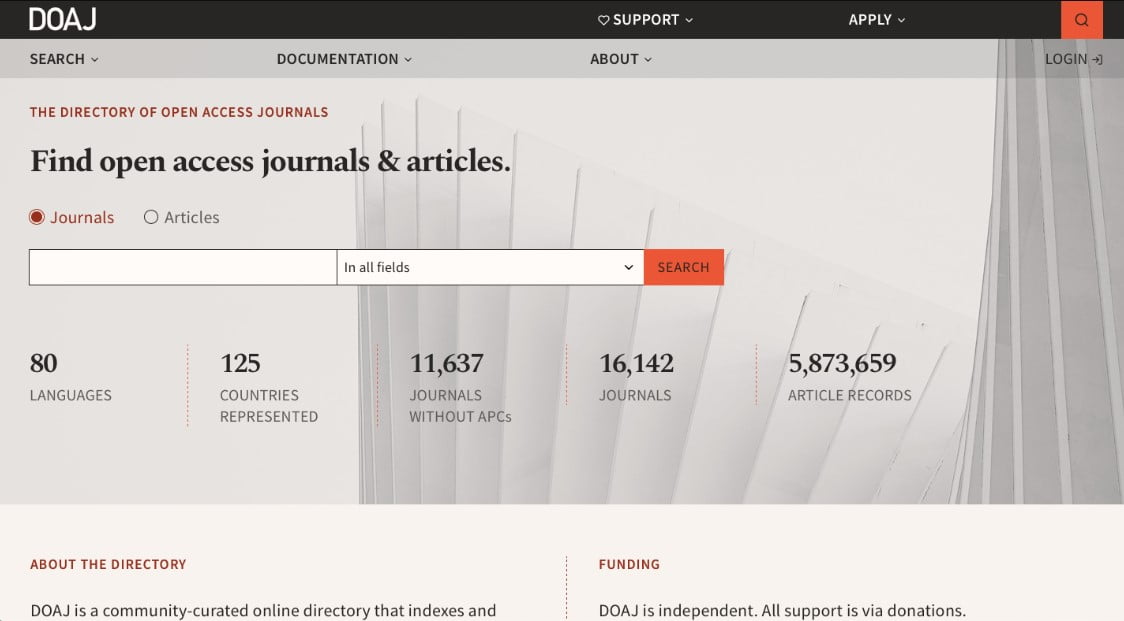Click the LOGIN link
The width and height of the screenshot is (1124, 621).
pos(1066,59)
